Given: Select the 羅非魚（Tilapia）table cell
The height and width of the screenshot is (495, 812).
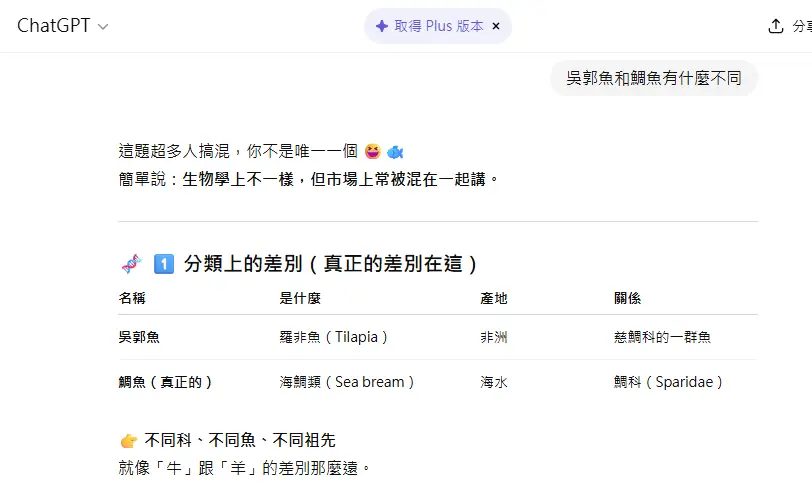Looking at the screenshot, I should coord(334,337).
